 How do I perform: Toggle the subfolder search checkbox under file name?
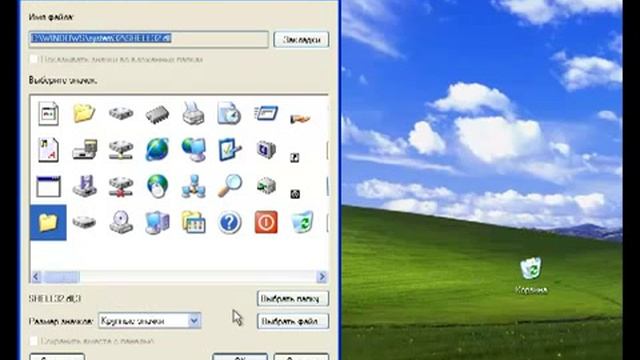(x=34, y=59)
